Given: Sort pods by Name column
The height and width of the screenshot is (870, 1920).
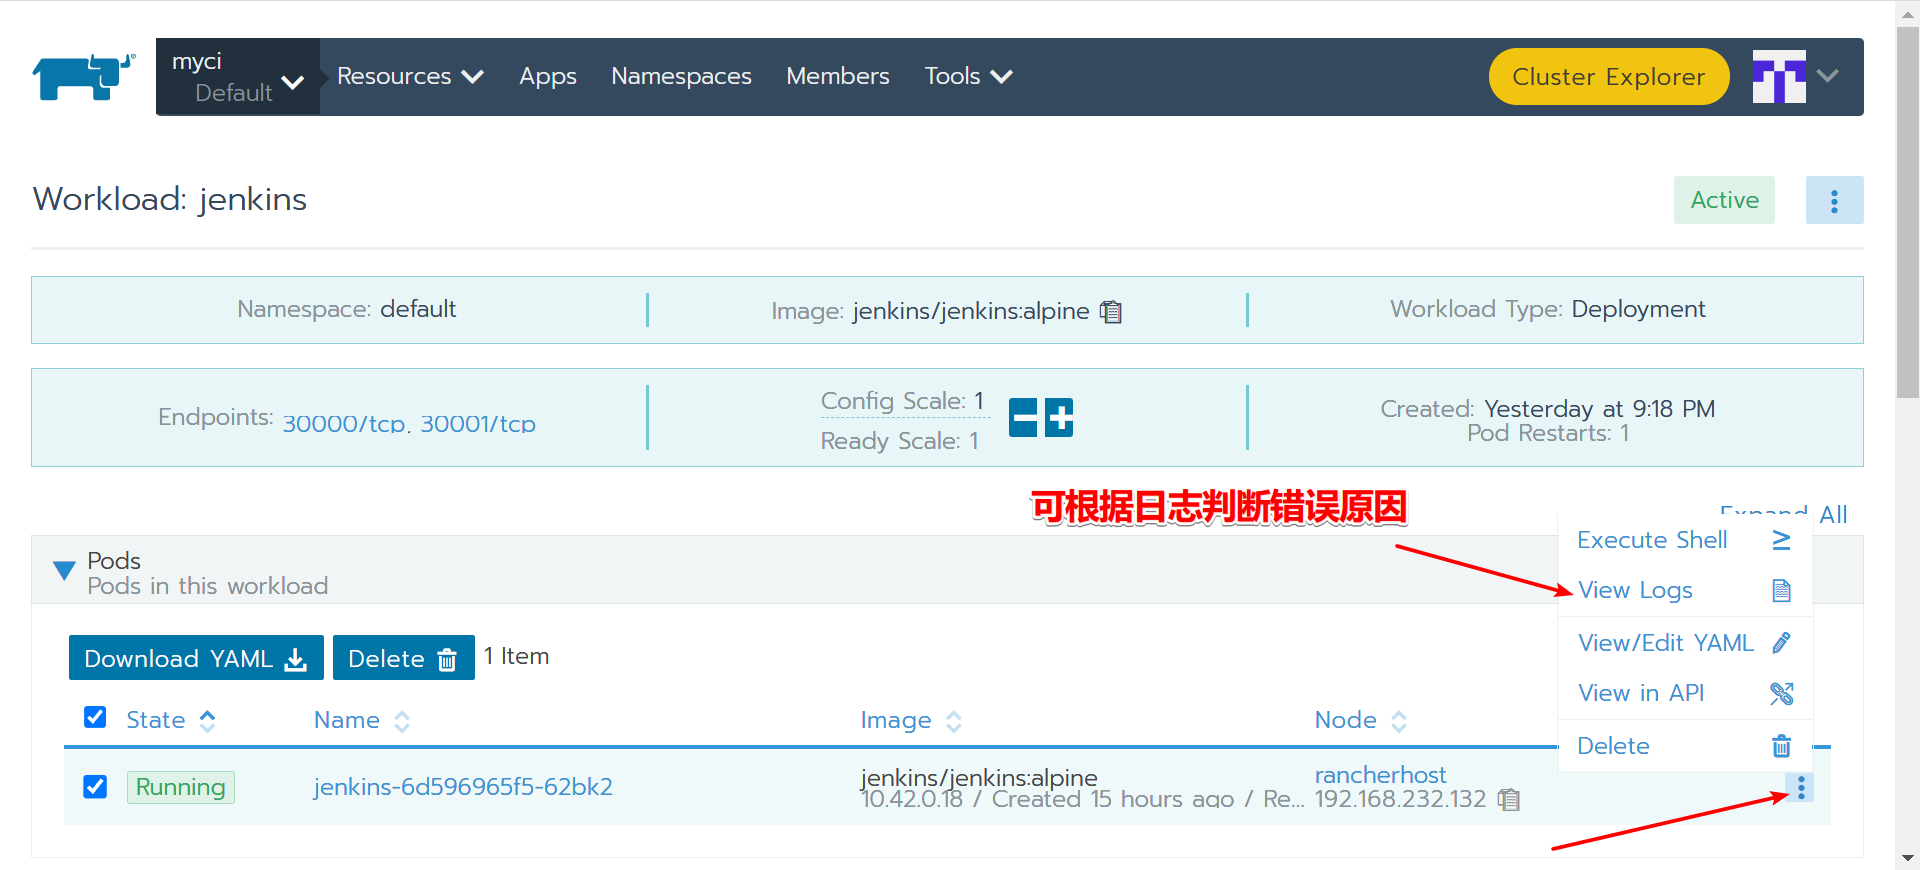Looking at the screenshot, I should 362,720.
